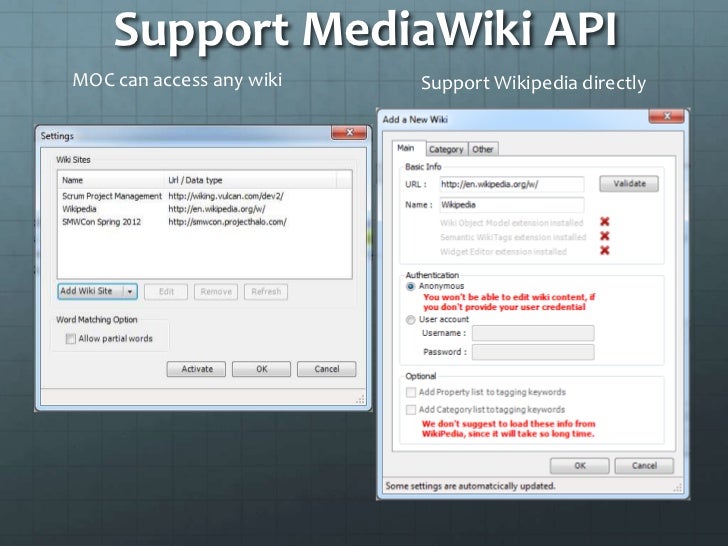Enable Allow partial words checkbox
The height and width of the screenshot is (546, 728).
point(71,339)
